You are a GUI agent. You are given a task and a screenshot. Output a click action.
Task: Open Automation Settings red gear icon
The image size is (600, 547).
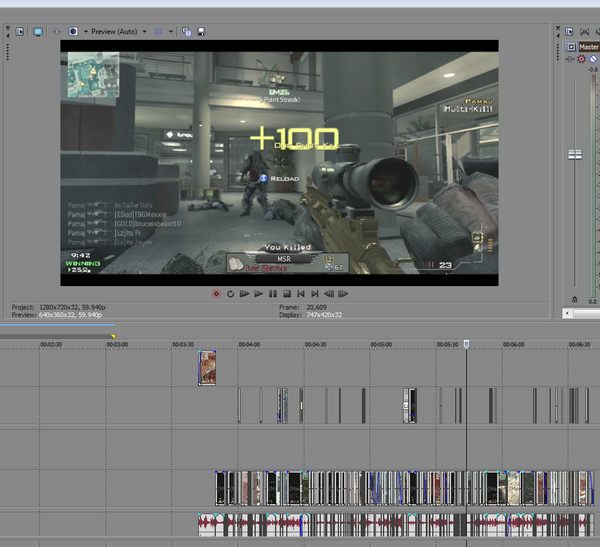[582, 59]
